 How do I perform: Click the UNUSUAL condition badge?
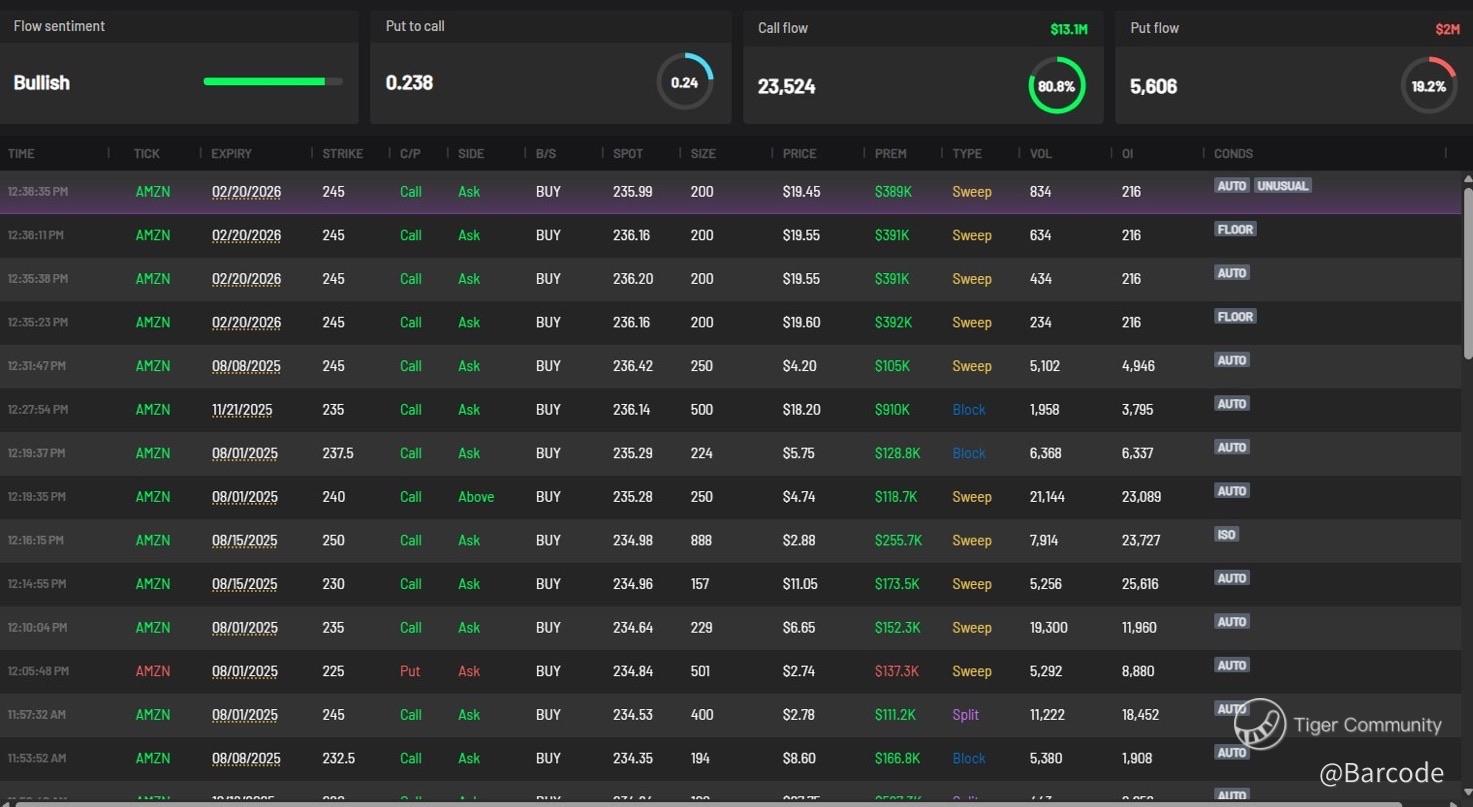1282,186
